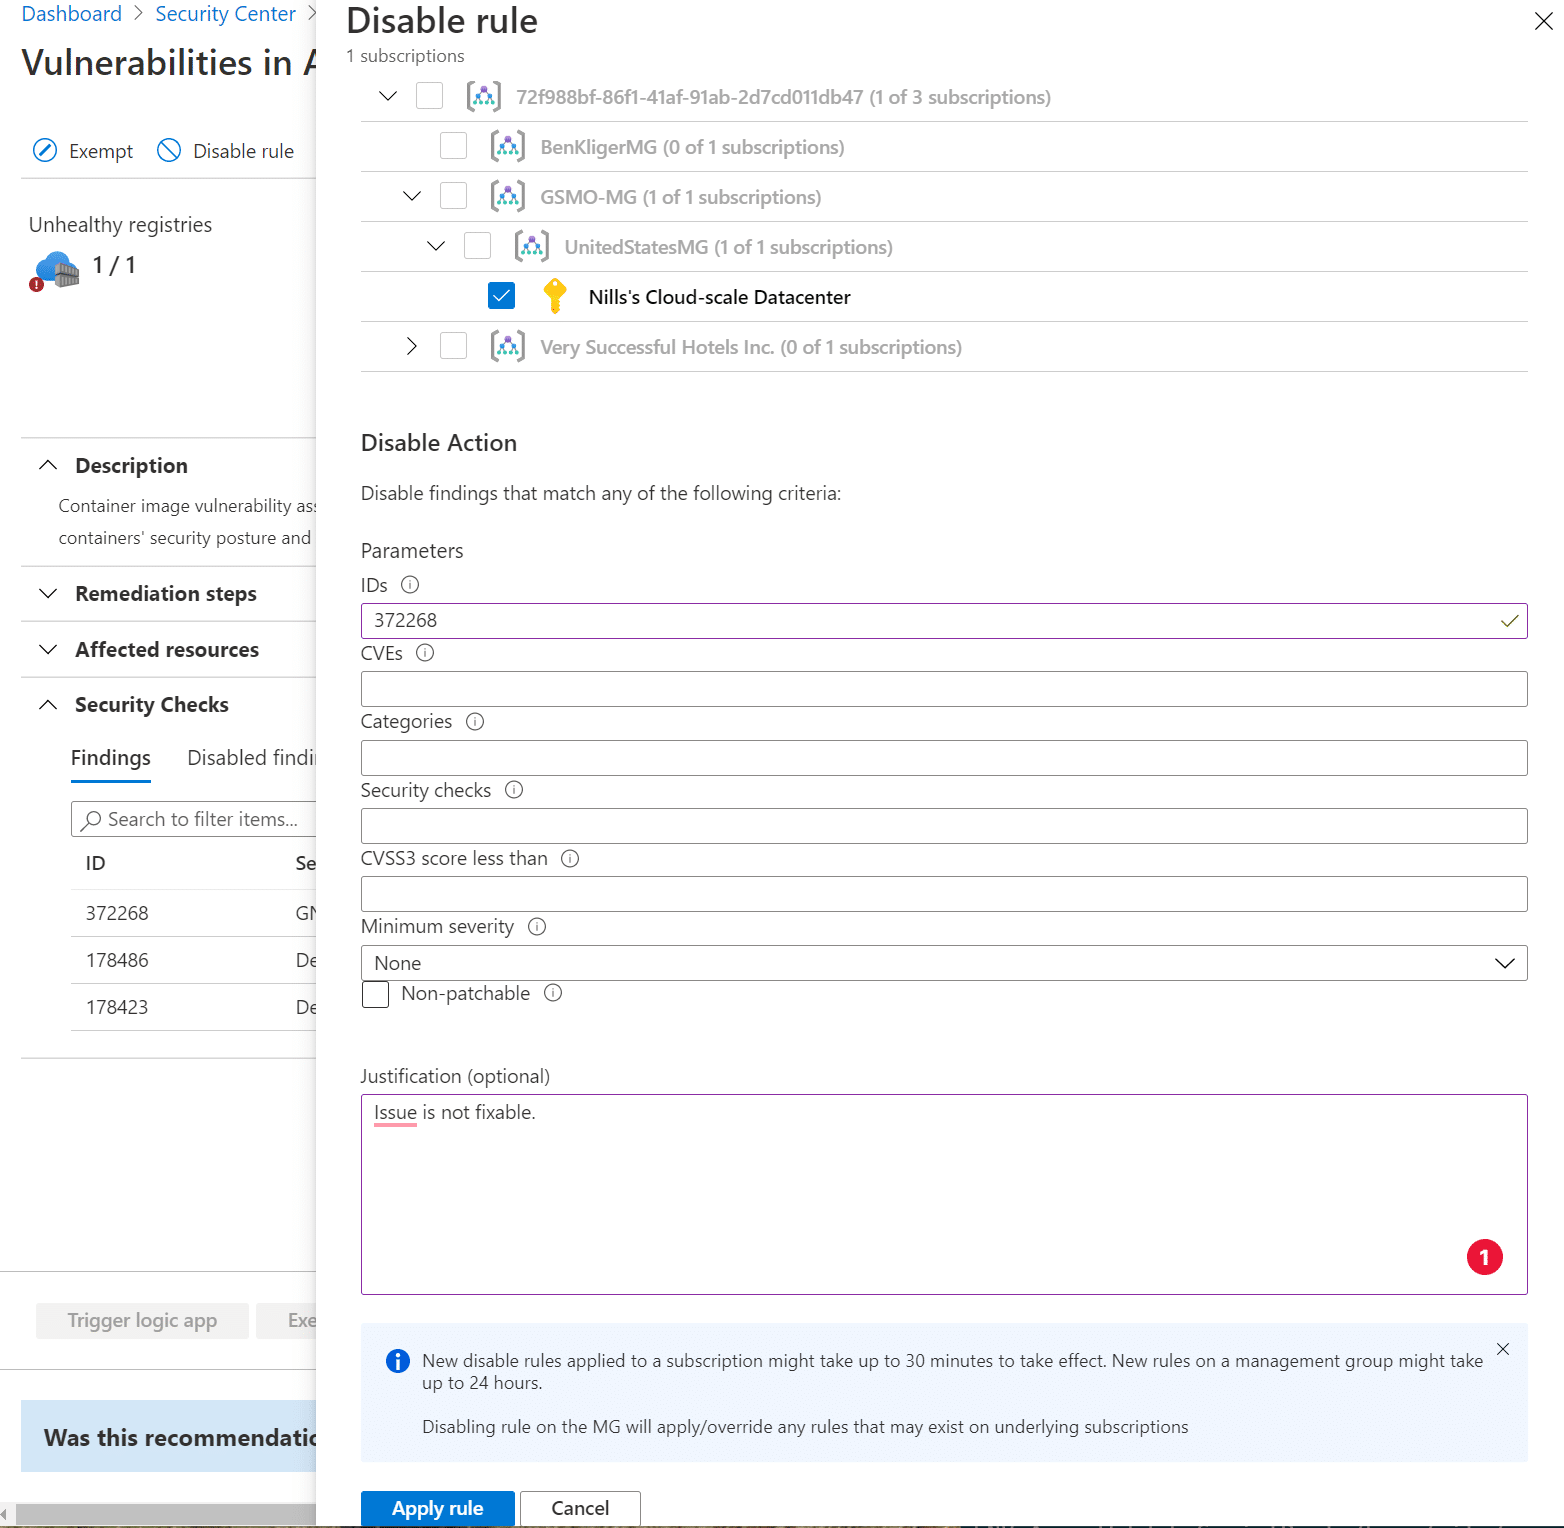Check the BenKligerMG management group
This screenshot has width=1564, height=1528.
click(x=453, y=145)
